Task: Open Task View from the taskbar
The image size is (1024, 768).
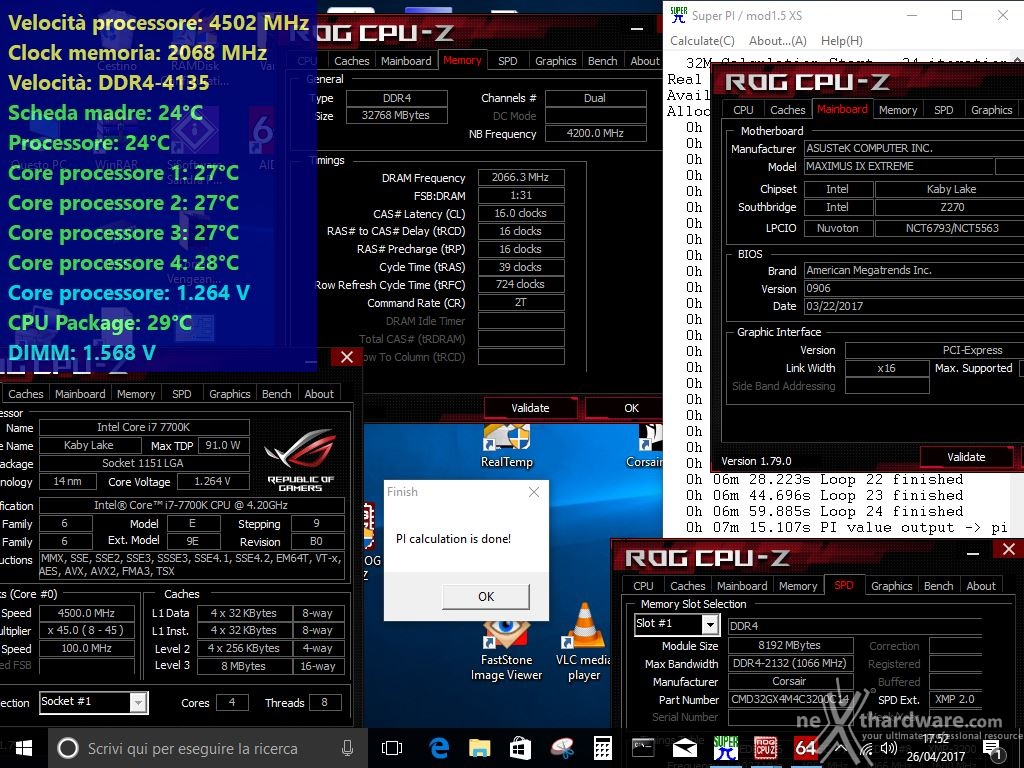Action: (392, 748)
